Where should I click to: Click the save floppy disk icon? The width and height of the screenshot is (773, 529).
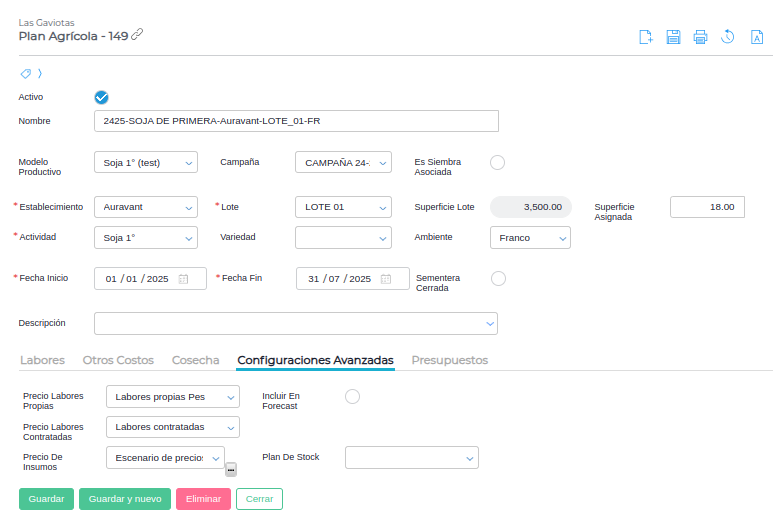coord(673,37)
